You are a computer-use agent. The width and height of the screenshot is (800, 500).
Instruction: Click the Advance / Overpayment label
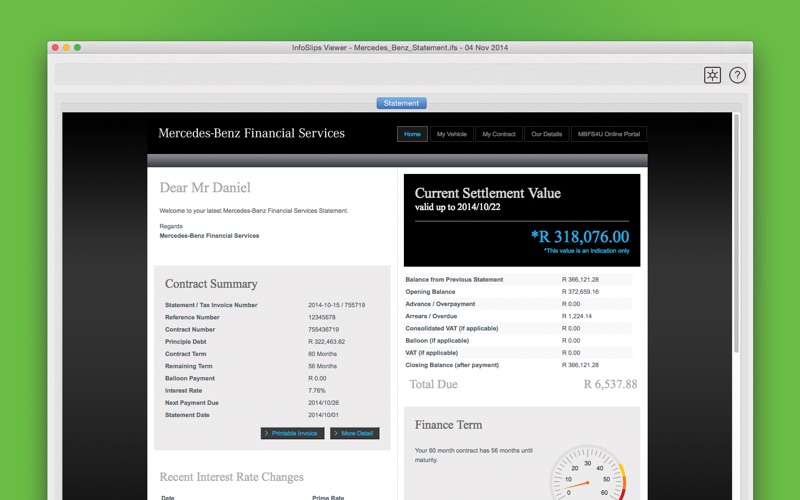440,304
